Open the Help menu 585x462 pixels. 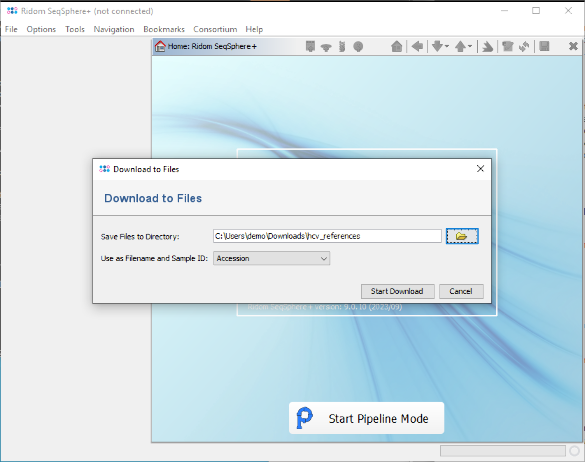254,29
